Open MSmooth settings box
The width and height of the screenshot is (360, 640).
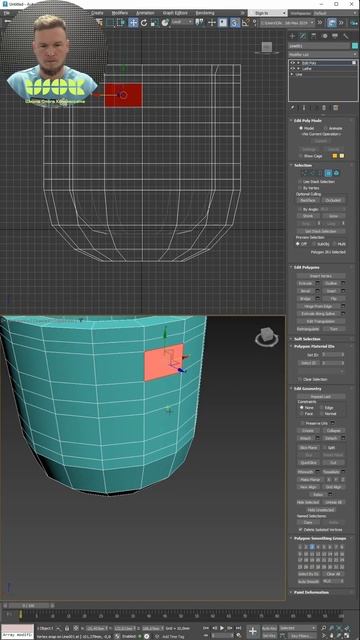318,471
